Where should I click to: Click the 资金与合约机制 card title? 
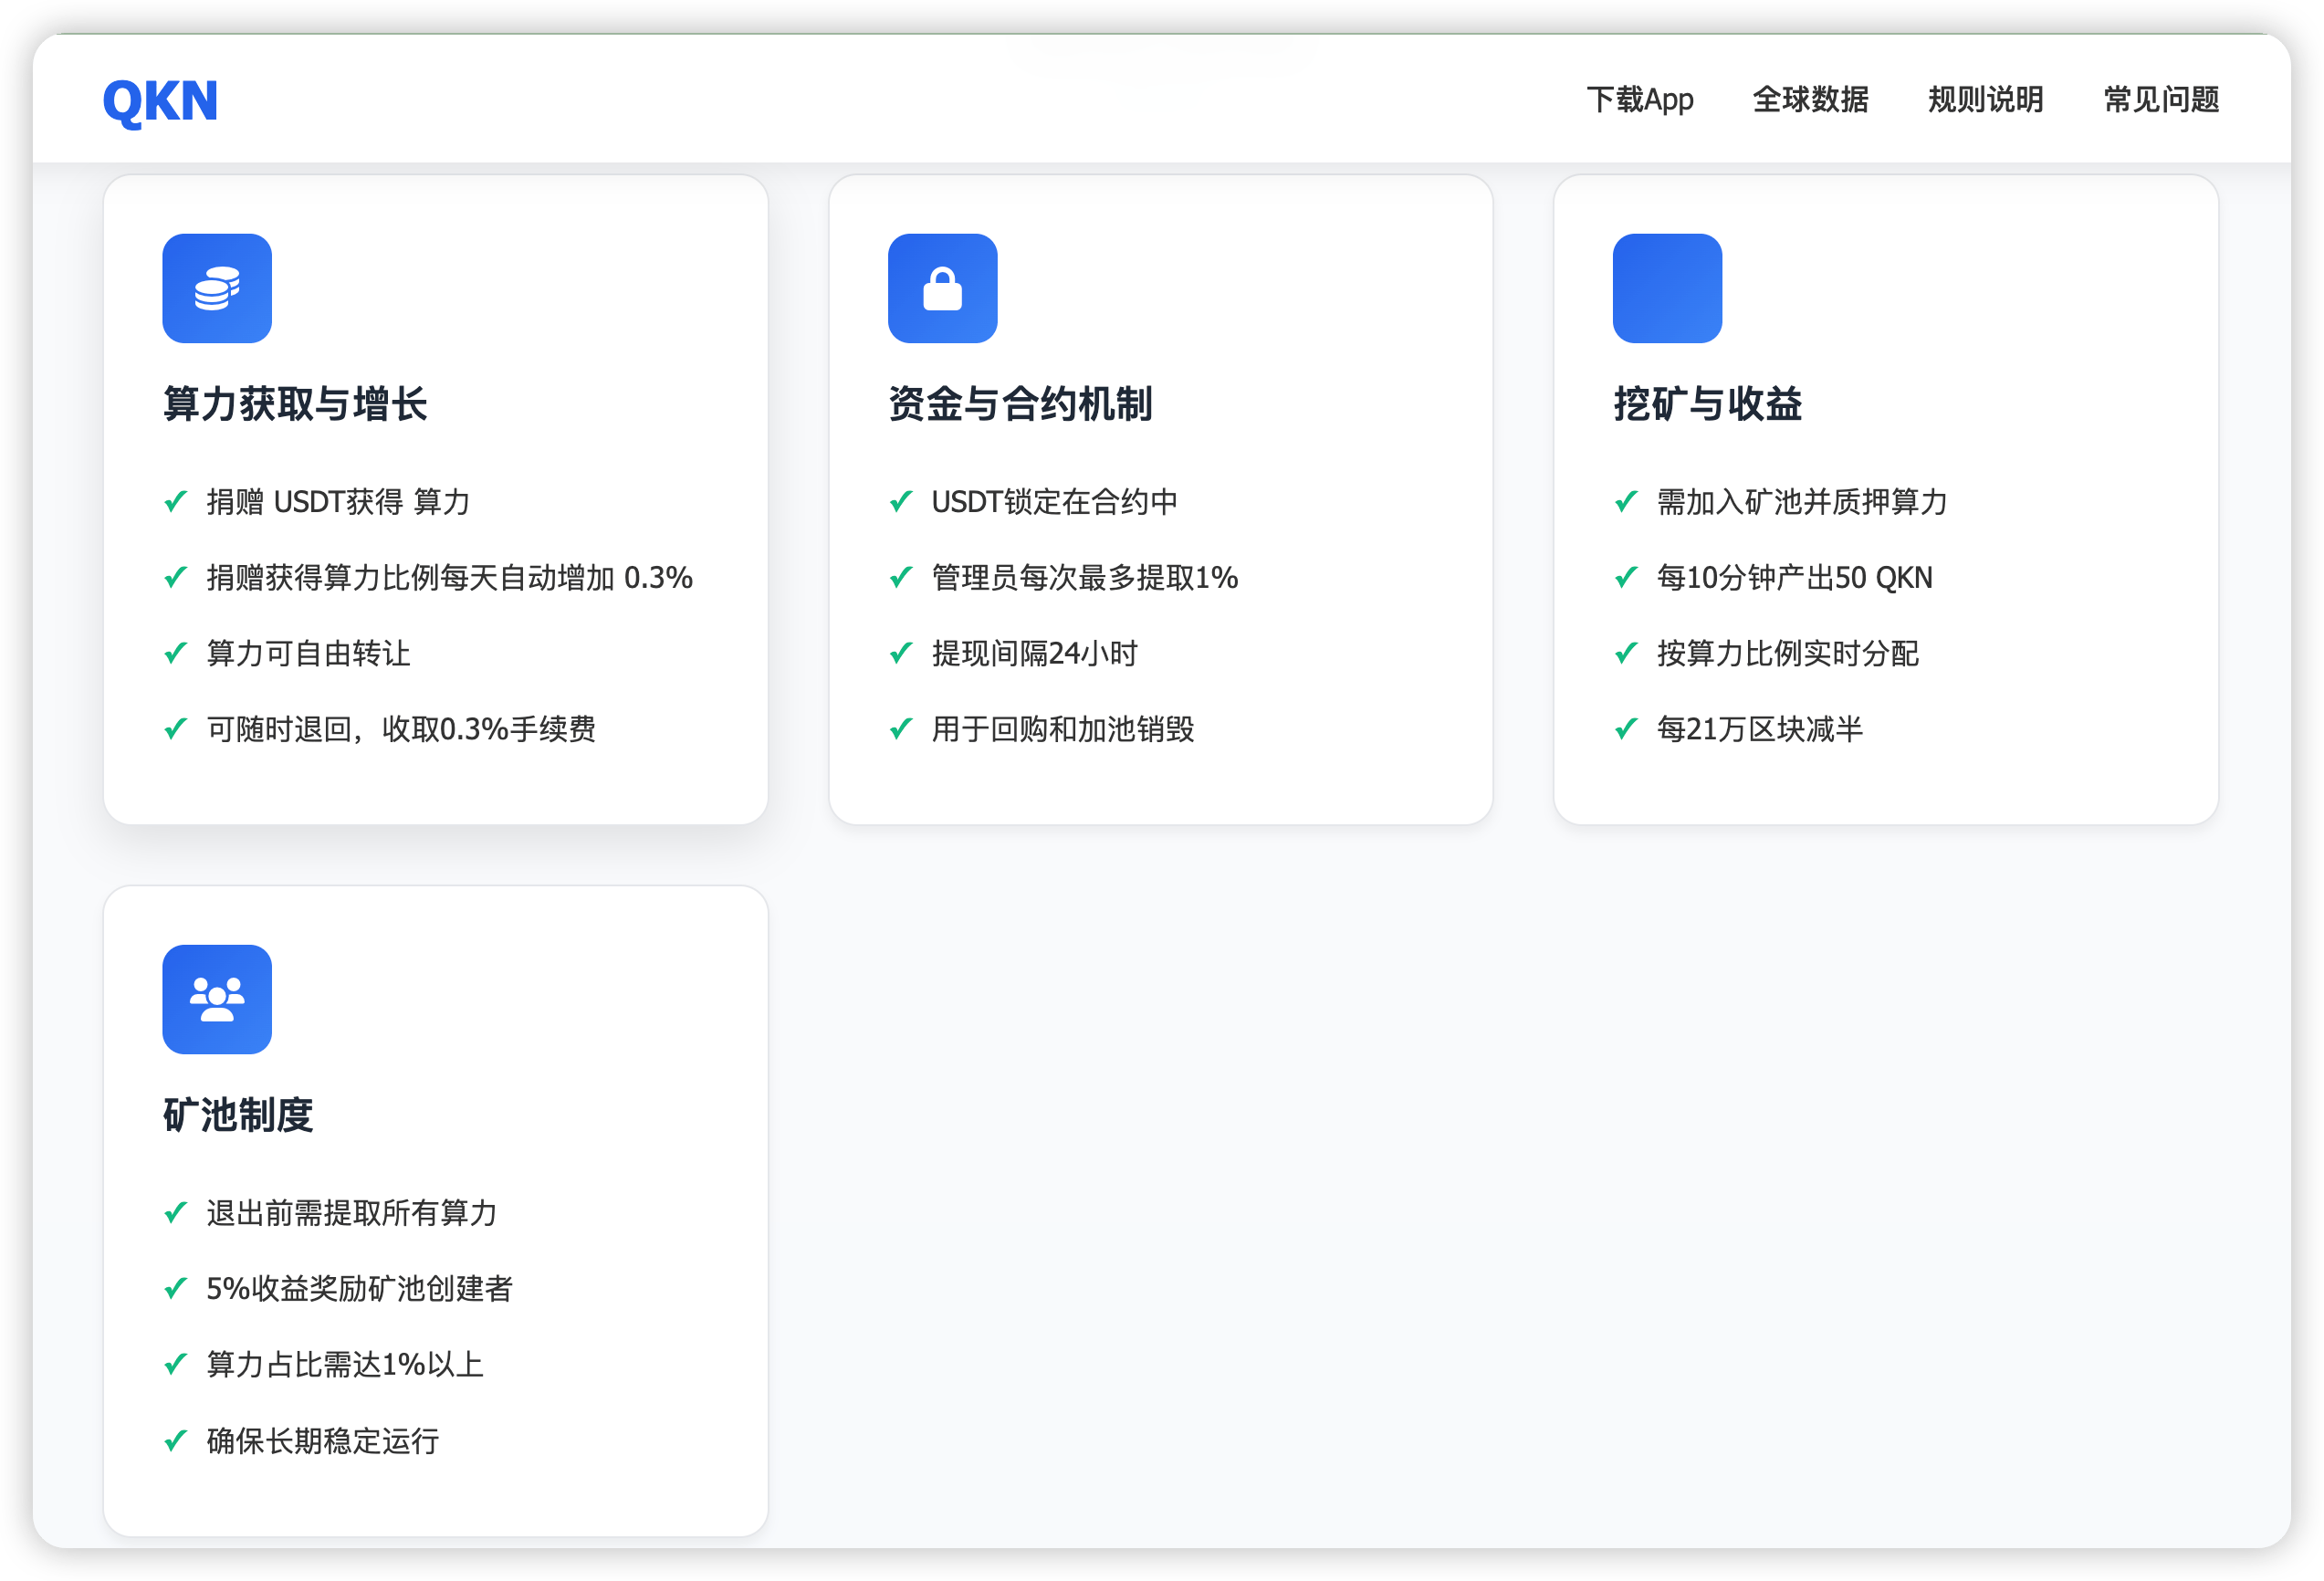(x=1020, y=404)
